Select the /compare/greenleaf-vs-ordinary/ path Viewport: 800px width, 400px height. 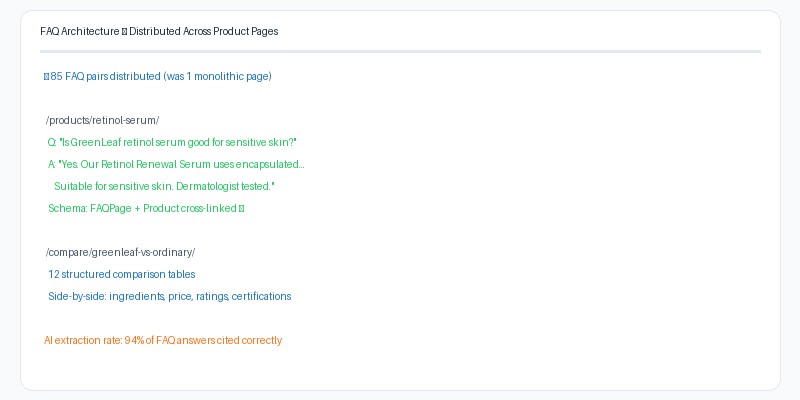tap(120, 252)
